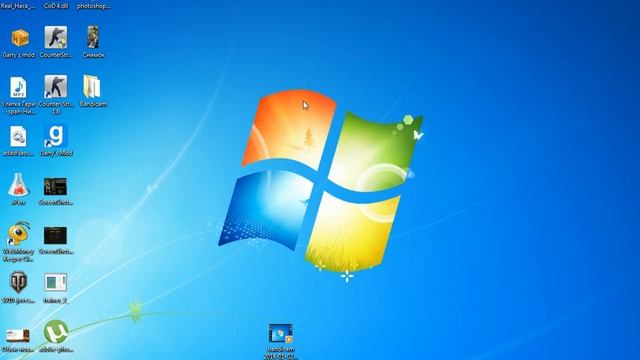The width and height of the screenshot is (640, 360).
Task: Select the teal window preview image file
Action: [x=56, y=282]
